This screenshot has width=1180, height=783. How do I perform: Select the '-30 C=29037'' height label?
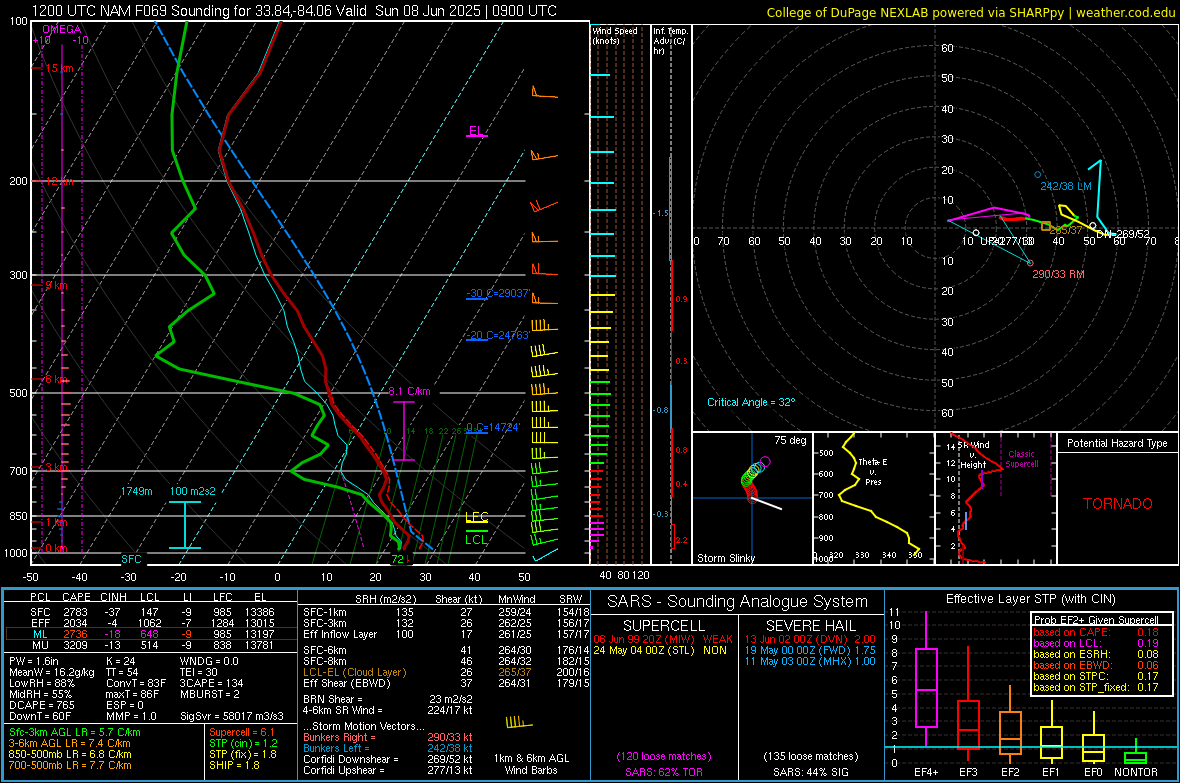pos(498,293)
